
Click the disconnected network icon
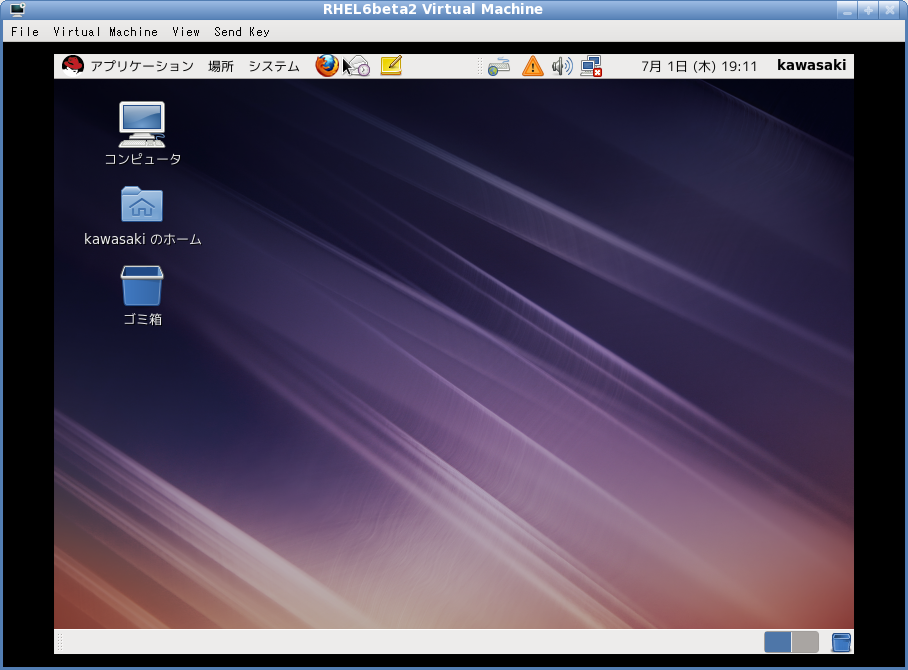click(591, 66)
